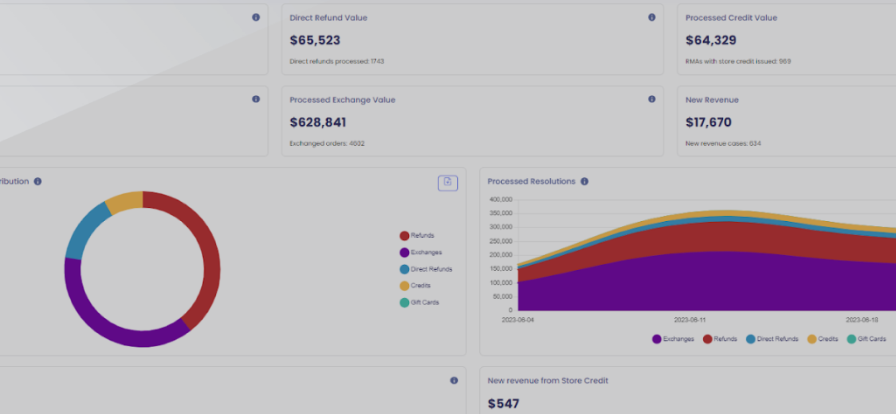Viewport: 896px width, 414px height.
Task: Click the info icon on Direct Refund Value card
Action: 652,17
